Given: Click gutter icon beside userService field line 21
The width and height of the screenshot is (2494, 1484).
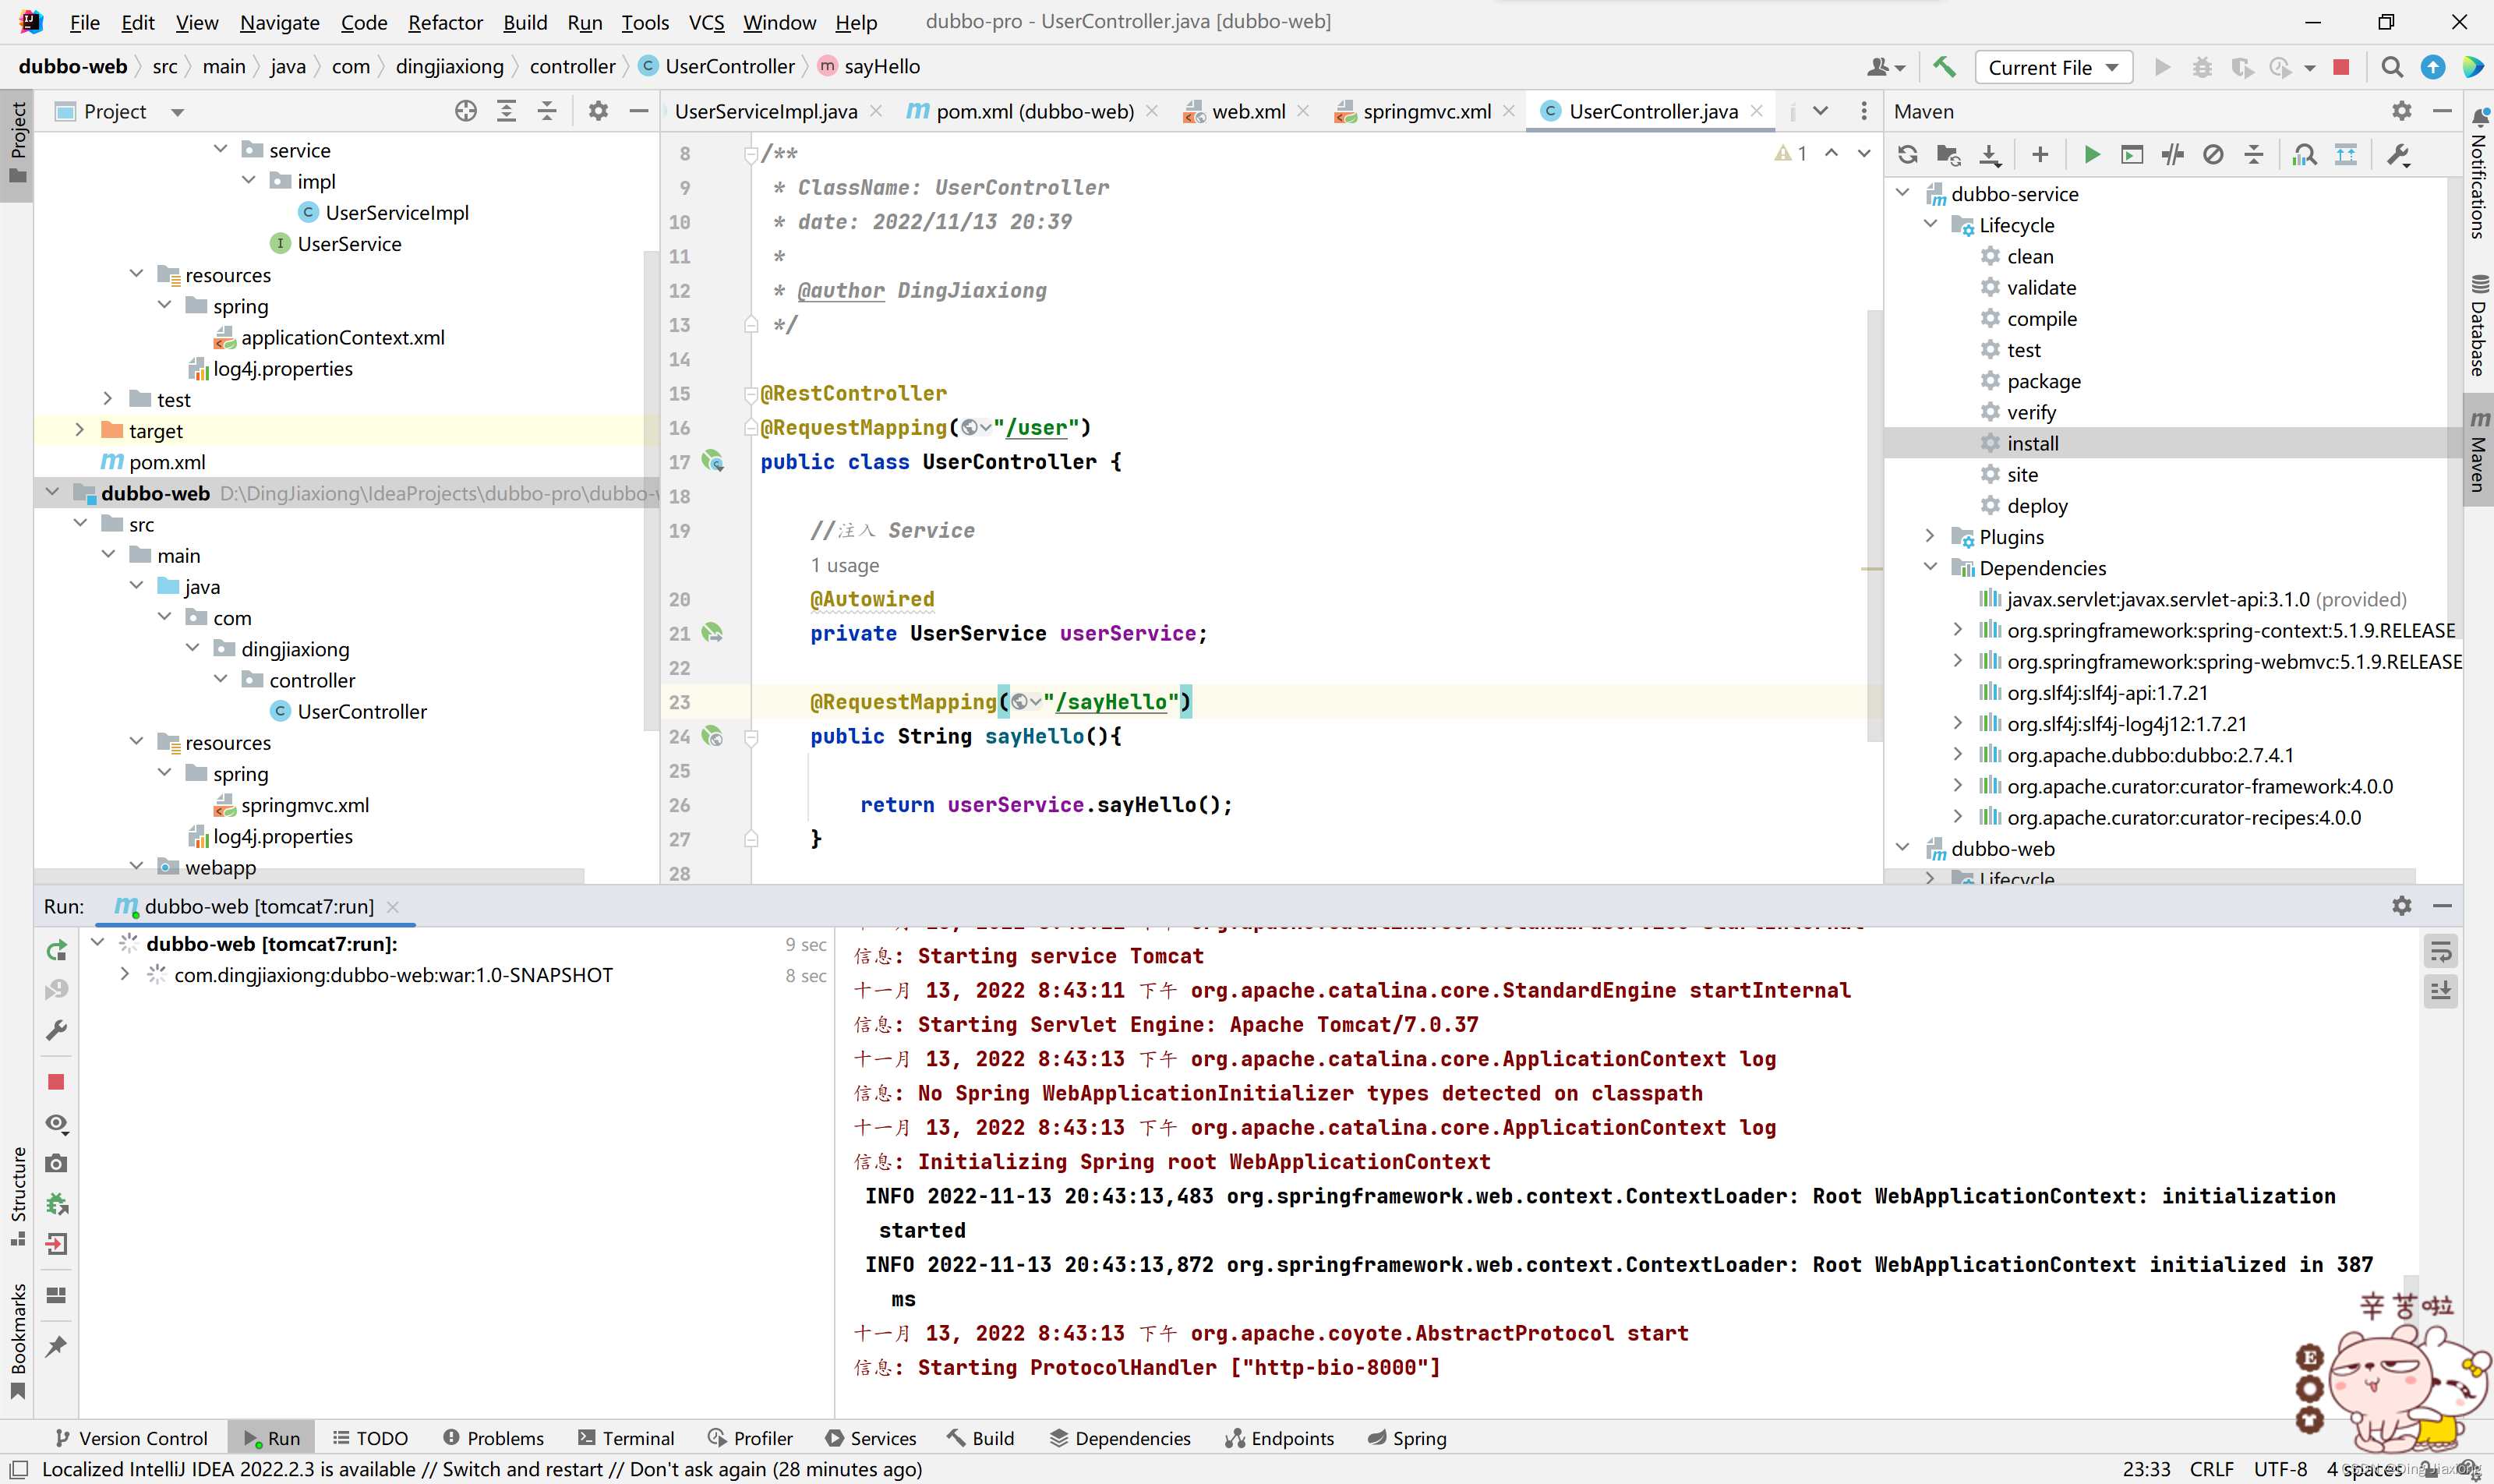Looking at the screenshot, I should click(x=712, y=633).
